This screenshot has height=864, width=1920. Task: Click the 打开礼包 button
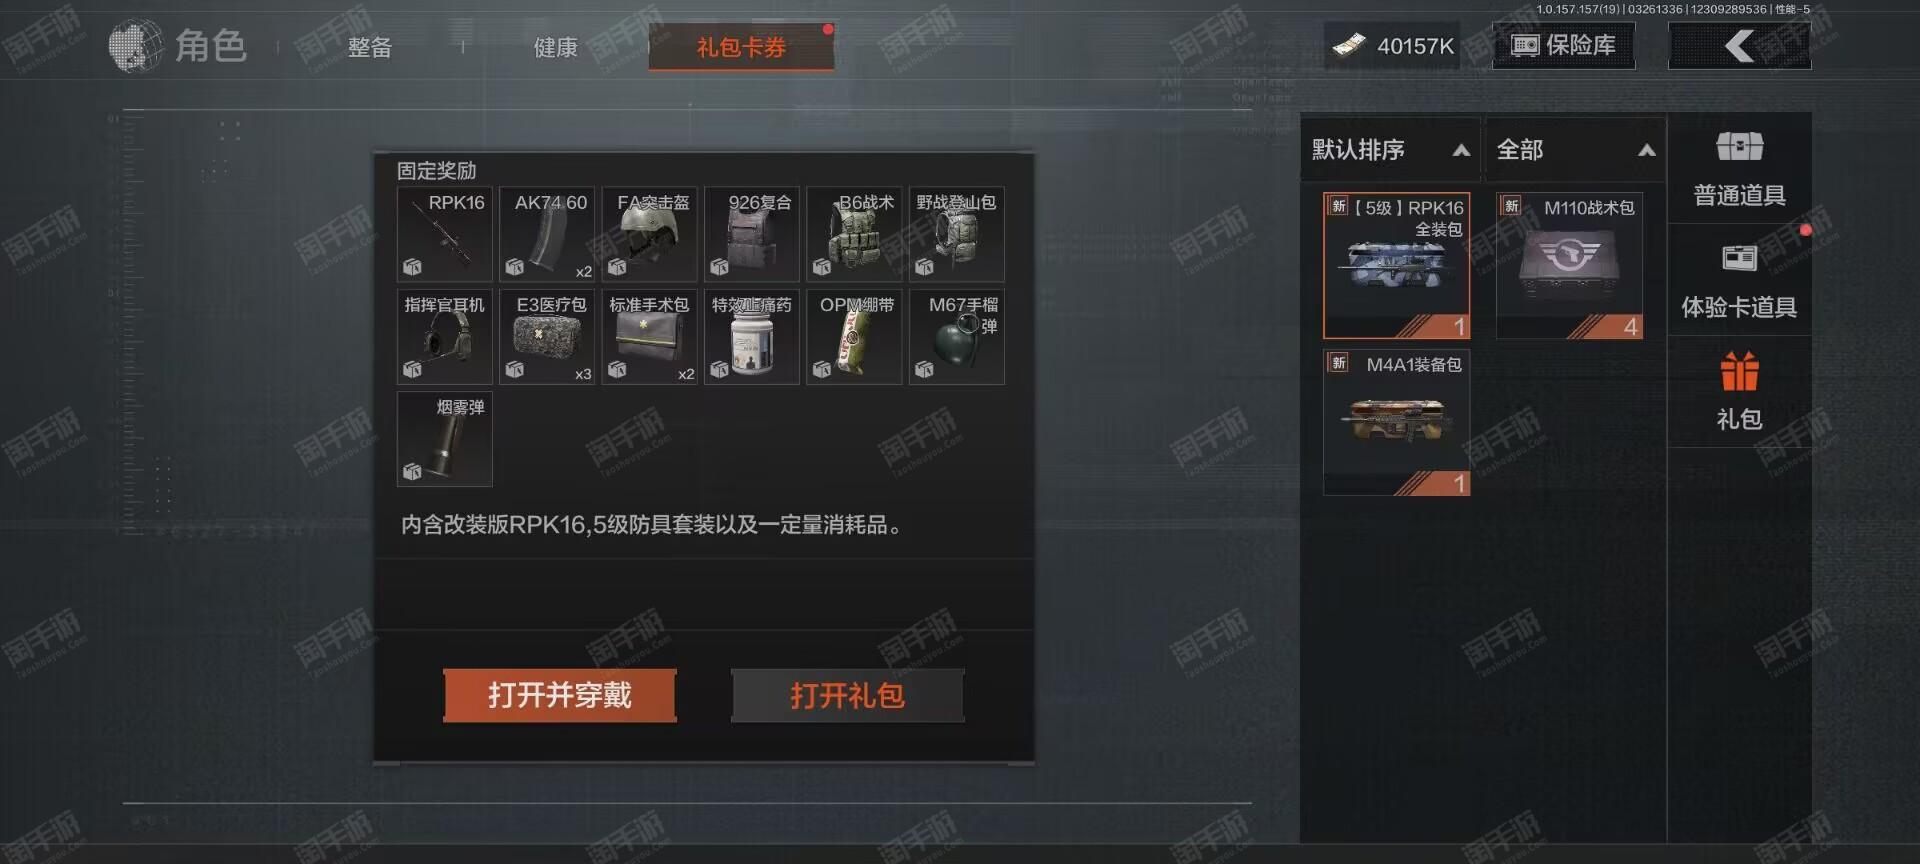pos(848,695)
